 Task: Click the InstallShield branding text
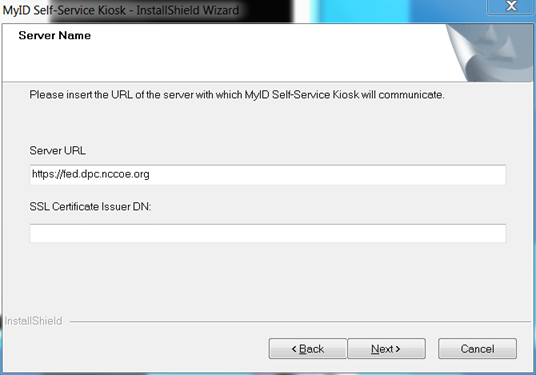point(34,321)
